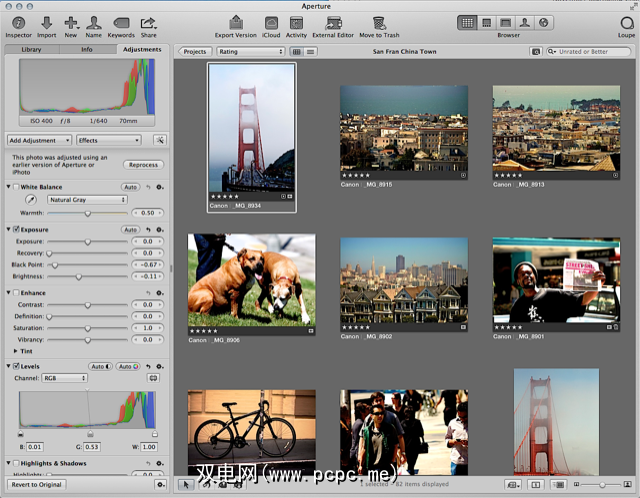Click Move to Trash icon
Screen dimensions: 640x498
tap(379, 22)
